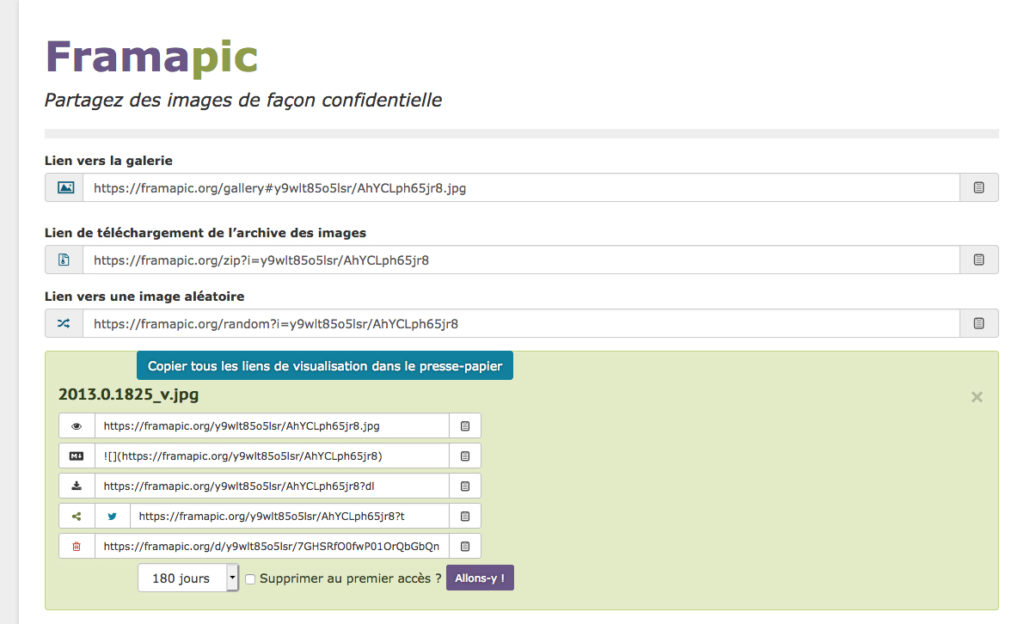Click the 'Allons-y !' button
The image size is (1024, 624).
480,578
